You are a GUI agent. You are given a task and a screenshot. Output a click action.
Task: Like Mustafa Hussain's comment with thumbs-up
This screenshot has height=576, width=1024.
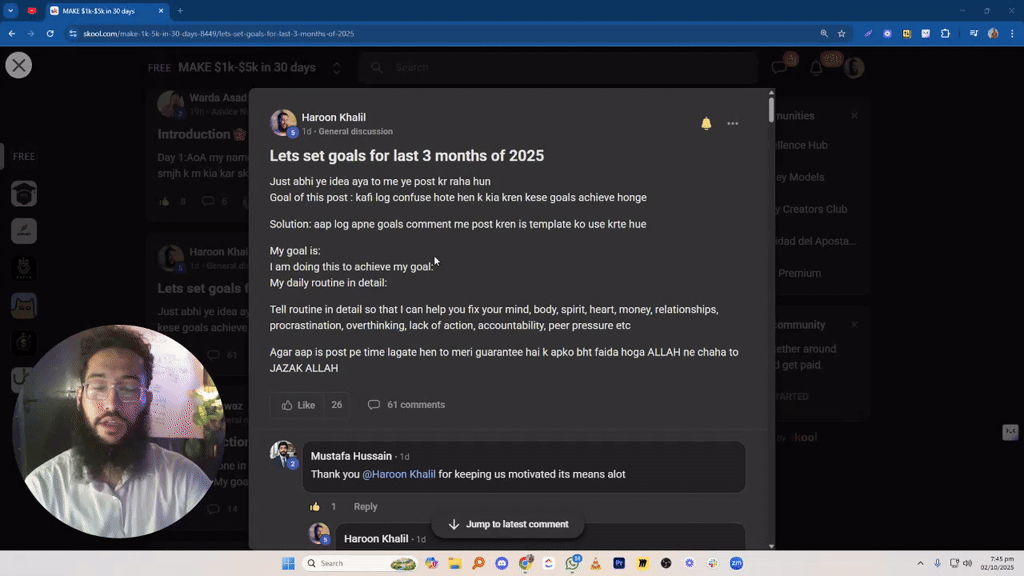[x=315, y=507]
